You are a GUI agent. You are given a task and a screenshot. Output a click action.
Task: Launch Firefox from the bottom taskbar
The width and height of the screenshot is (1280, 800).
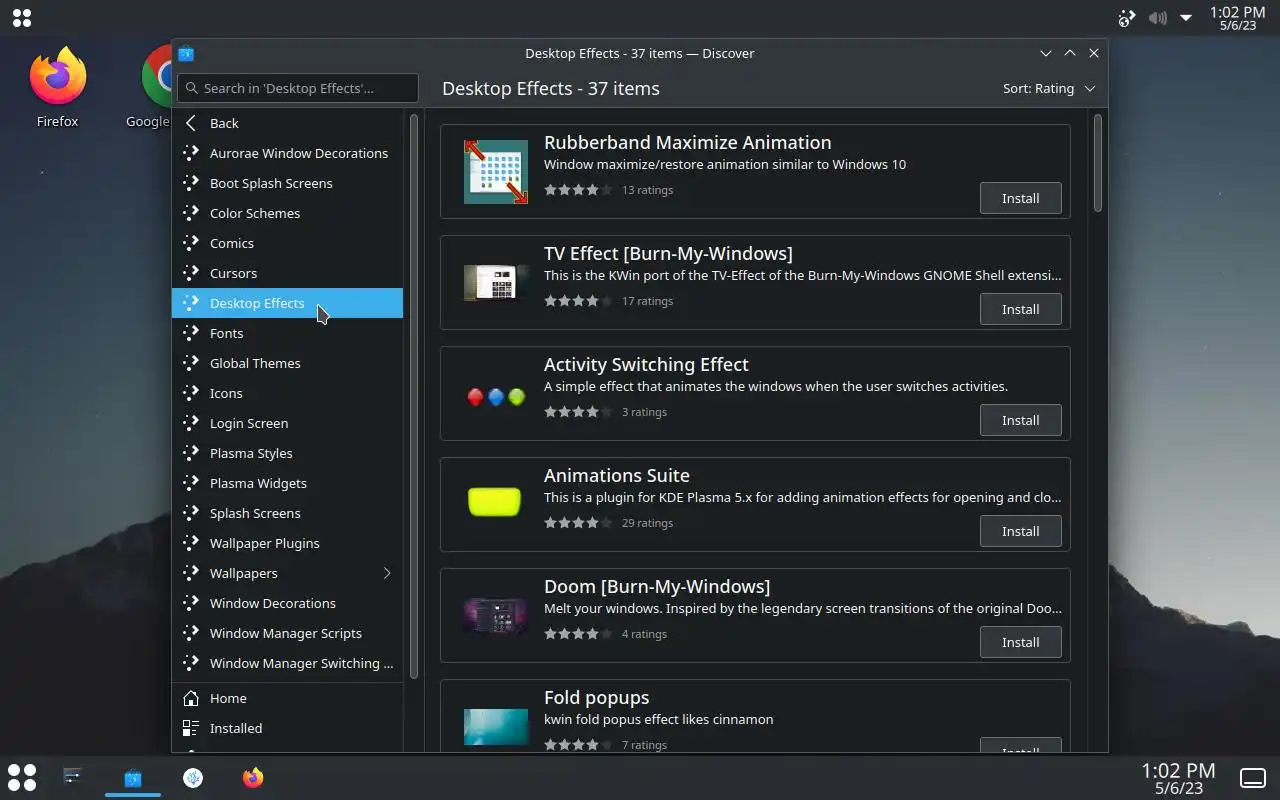pyautogui.click(x=253, y=777)
